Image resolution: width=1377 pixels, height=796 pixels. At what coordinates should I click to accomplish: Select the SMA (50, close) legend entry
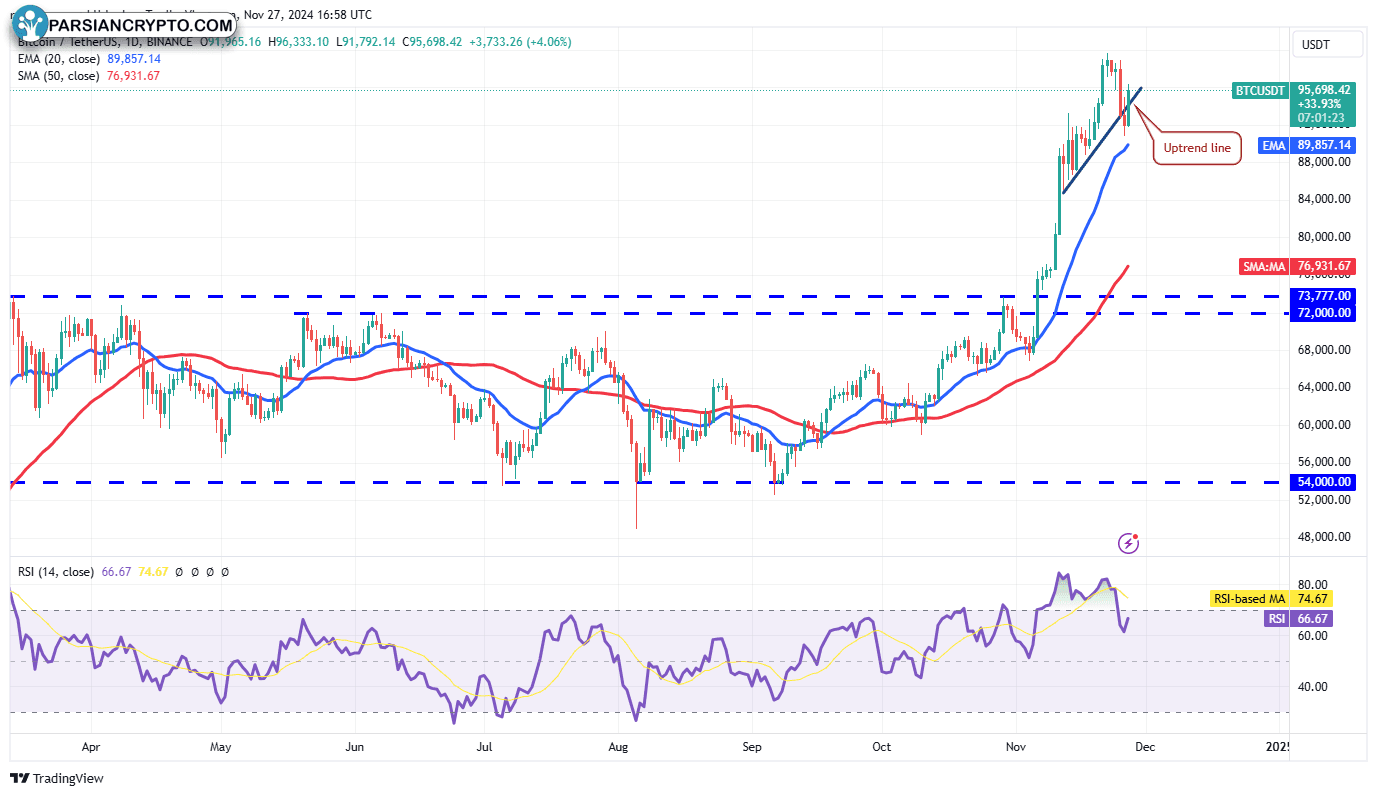(58, 76)
